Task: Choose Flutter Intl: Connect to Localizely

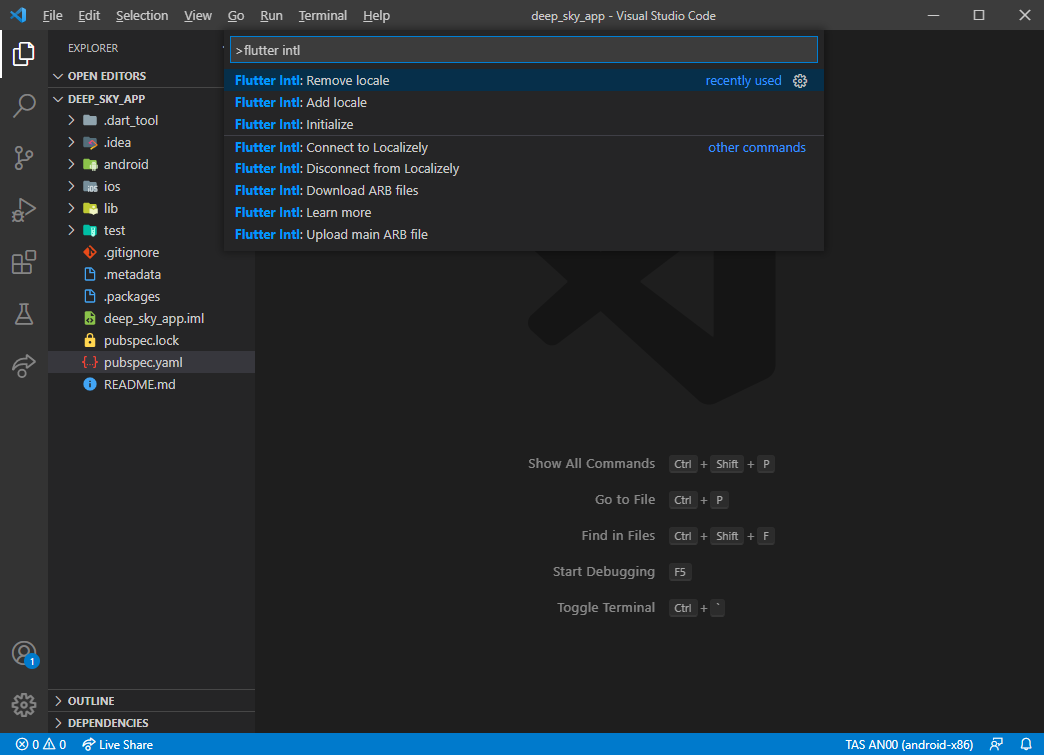Action: coord(523,147)
